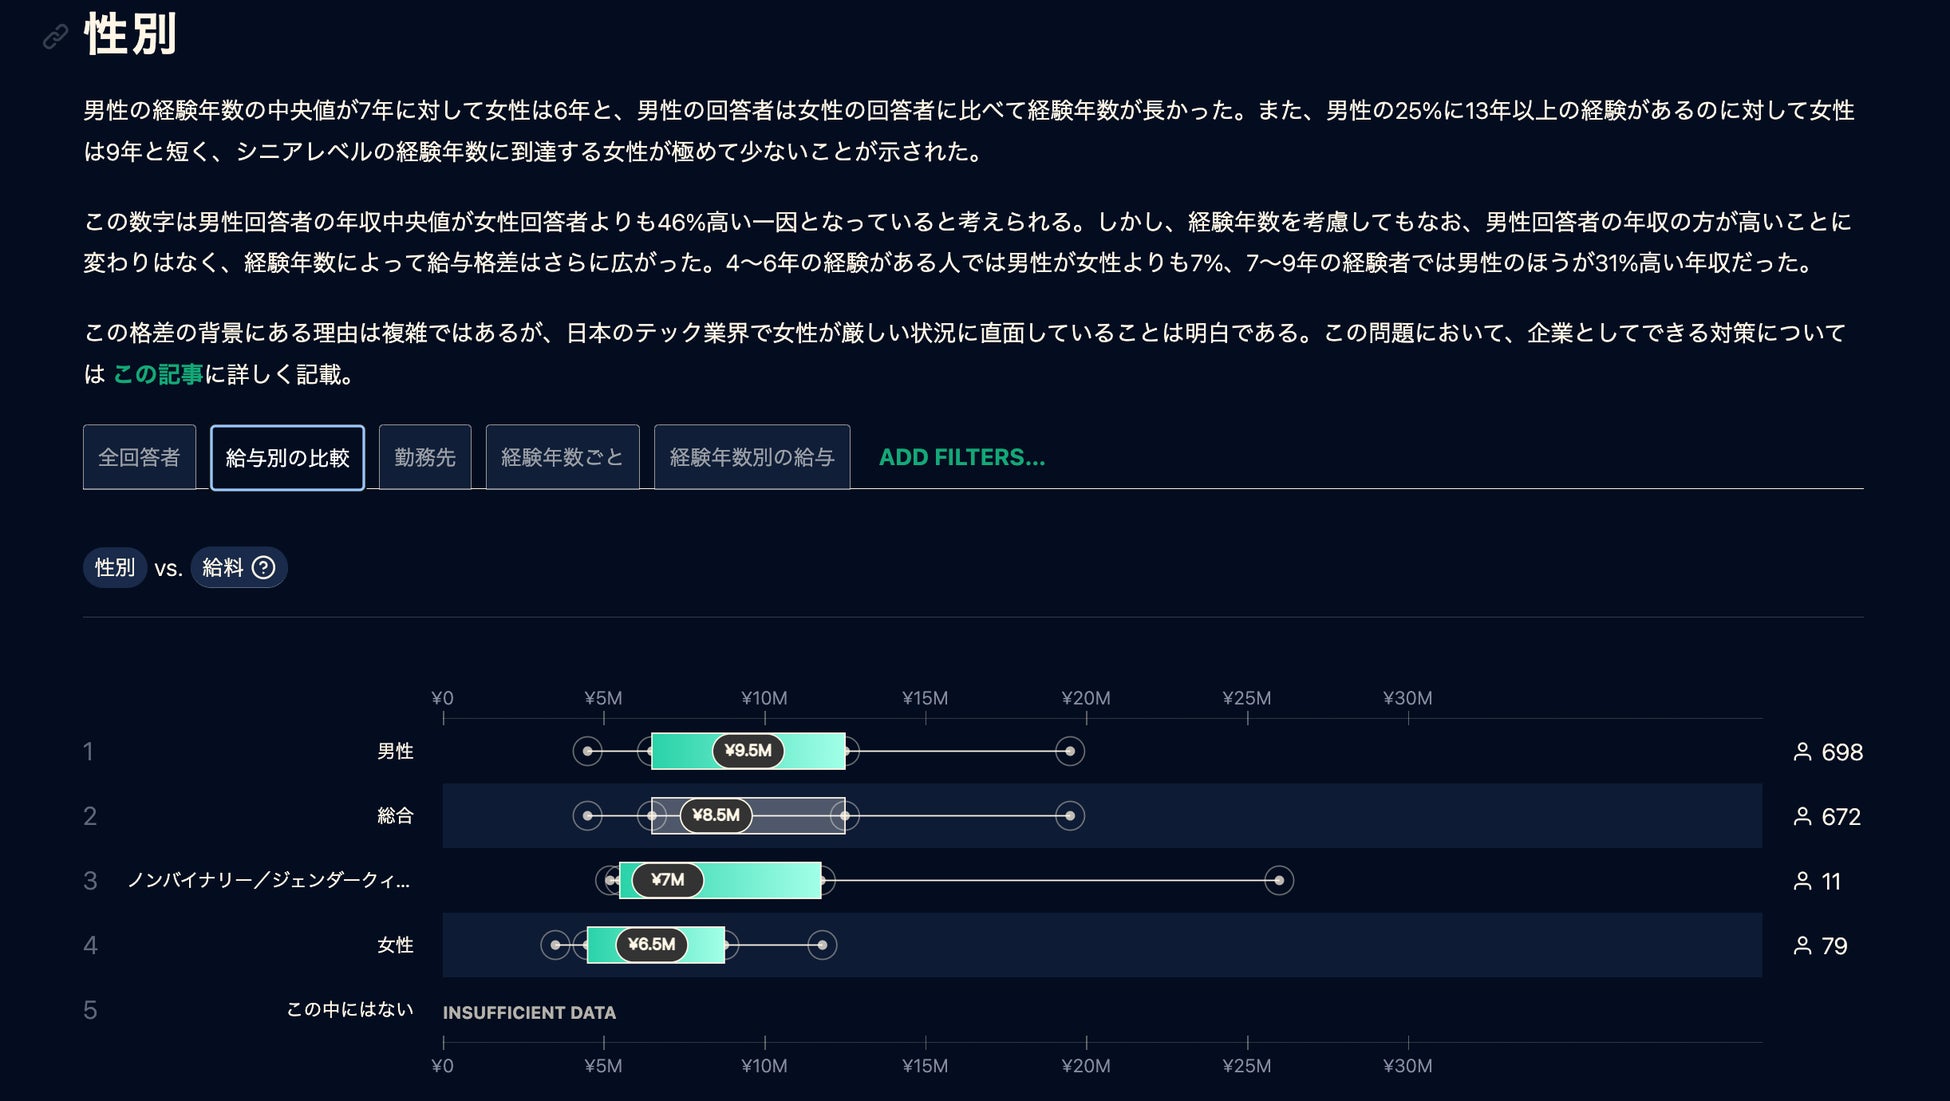Click the maximum whisker endpoint of ノンバイナリー row

tap(1278, 881)
